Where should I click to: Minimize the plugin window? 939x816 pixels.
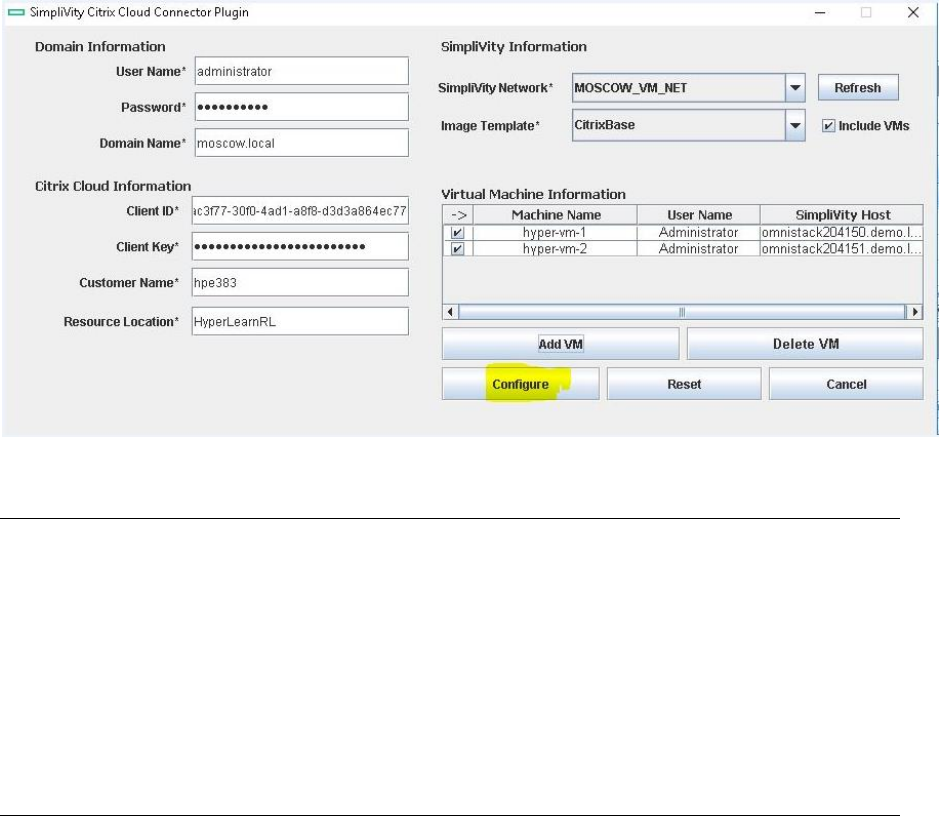(820, 13)
